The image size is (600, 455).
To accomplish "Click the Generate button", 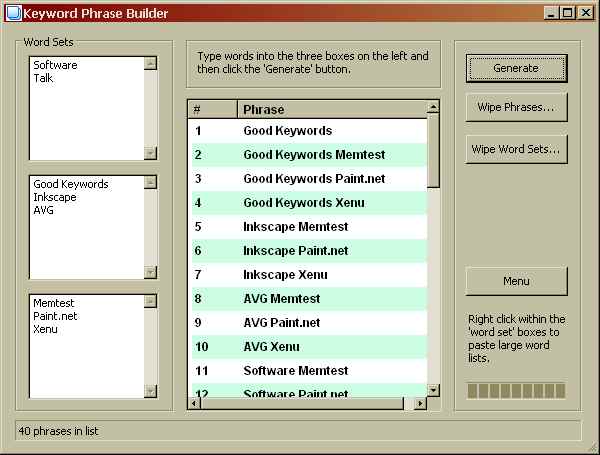I will tap(516, 68).
